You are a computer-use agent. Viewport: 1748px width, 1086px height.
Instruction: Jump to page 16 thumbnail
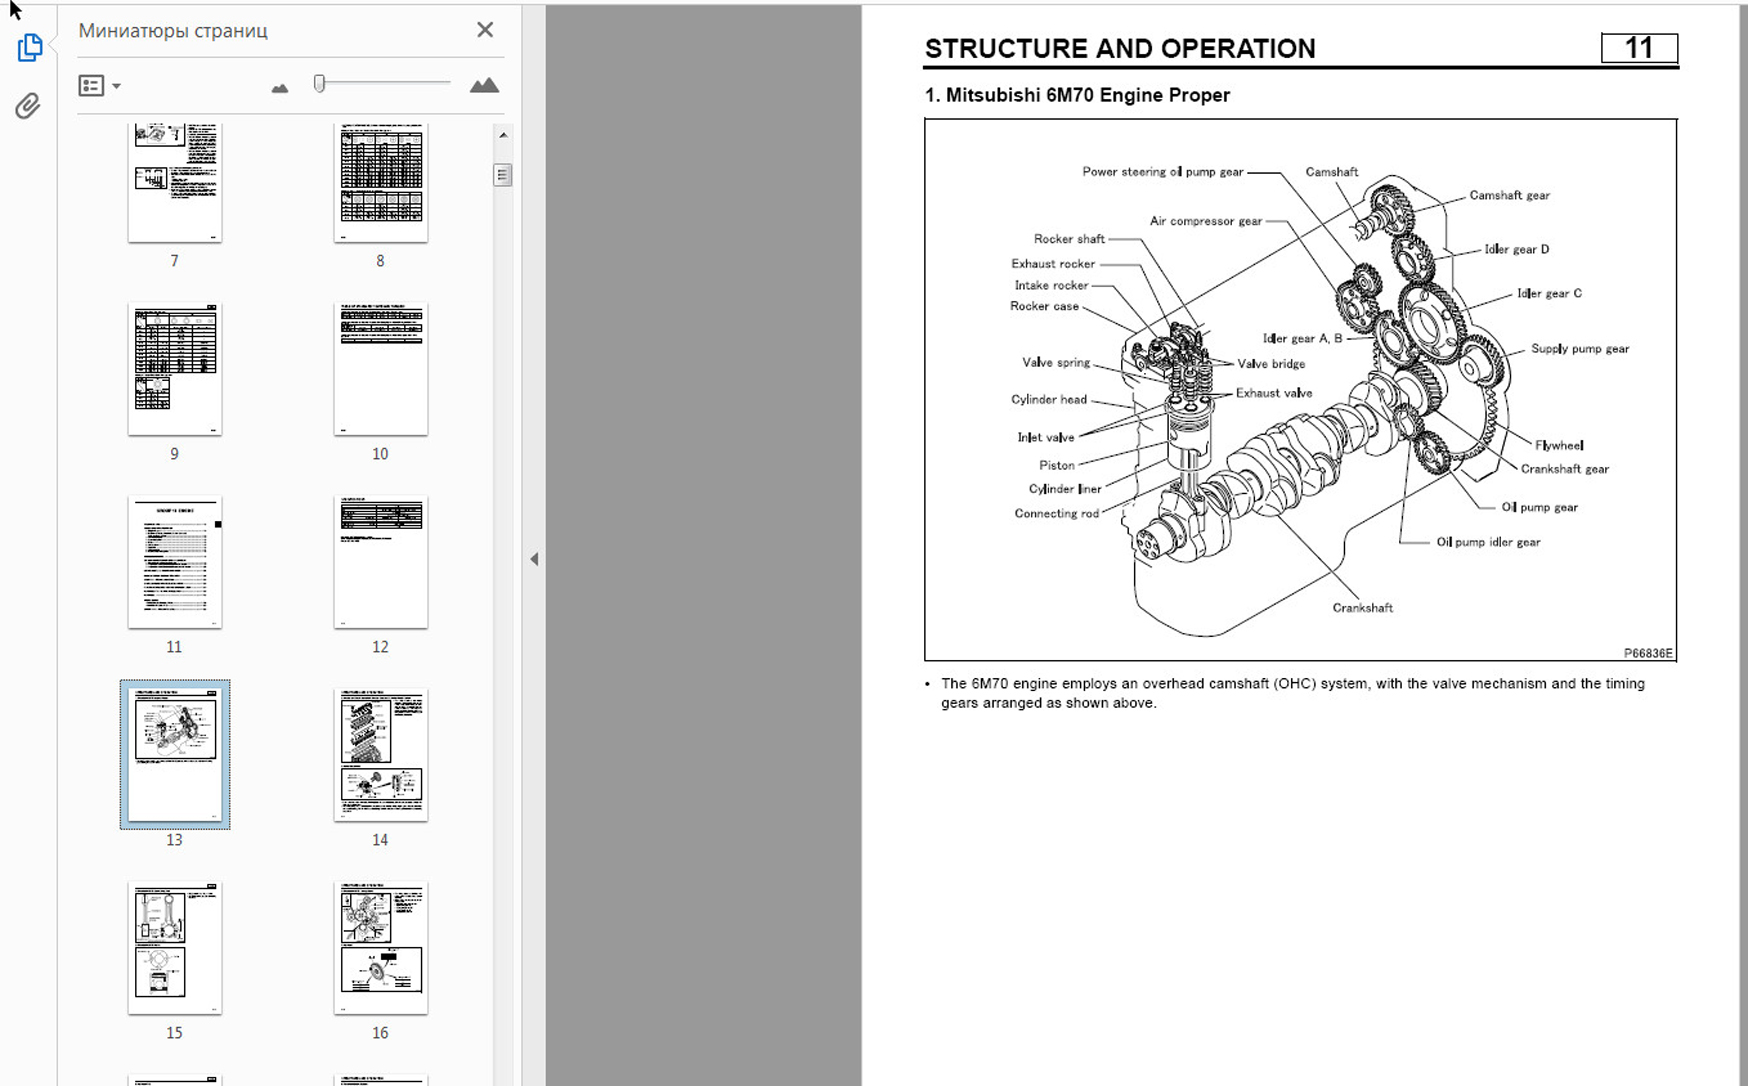[x=380, y=948]
